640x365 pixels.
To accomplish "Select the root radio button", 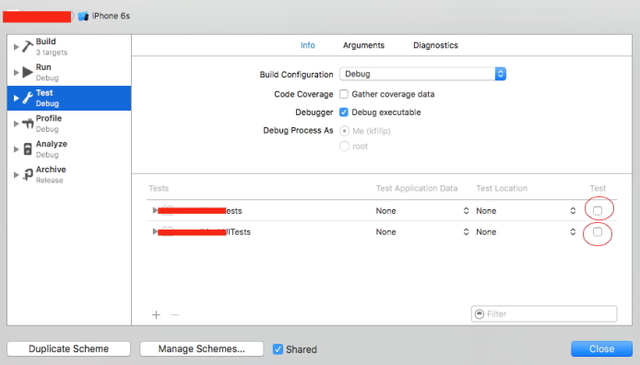I will click(x=344, y=146).
